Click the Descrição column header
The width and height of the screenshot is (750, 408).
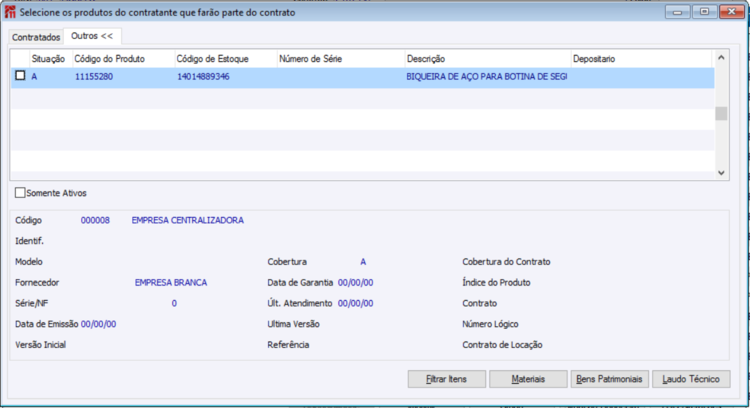(488, 59)
